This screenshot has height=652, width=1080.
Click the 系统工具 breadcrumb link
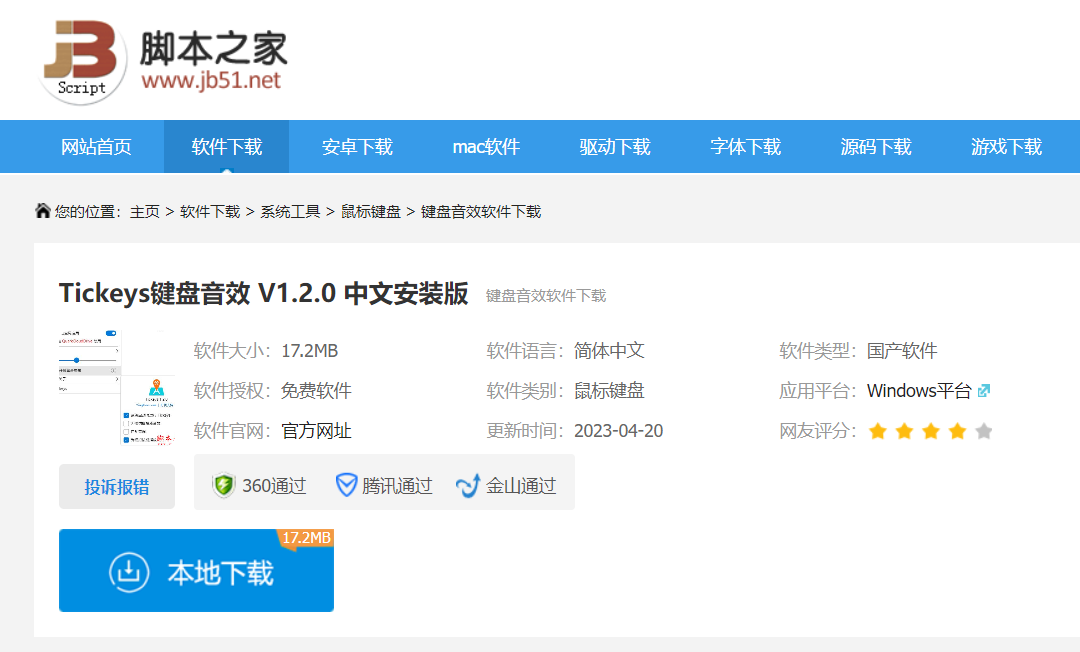[290, 211]
